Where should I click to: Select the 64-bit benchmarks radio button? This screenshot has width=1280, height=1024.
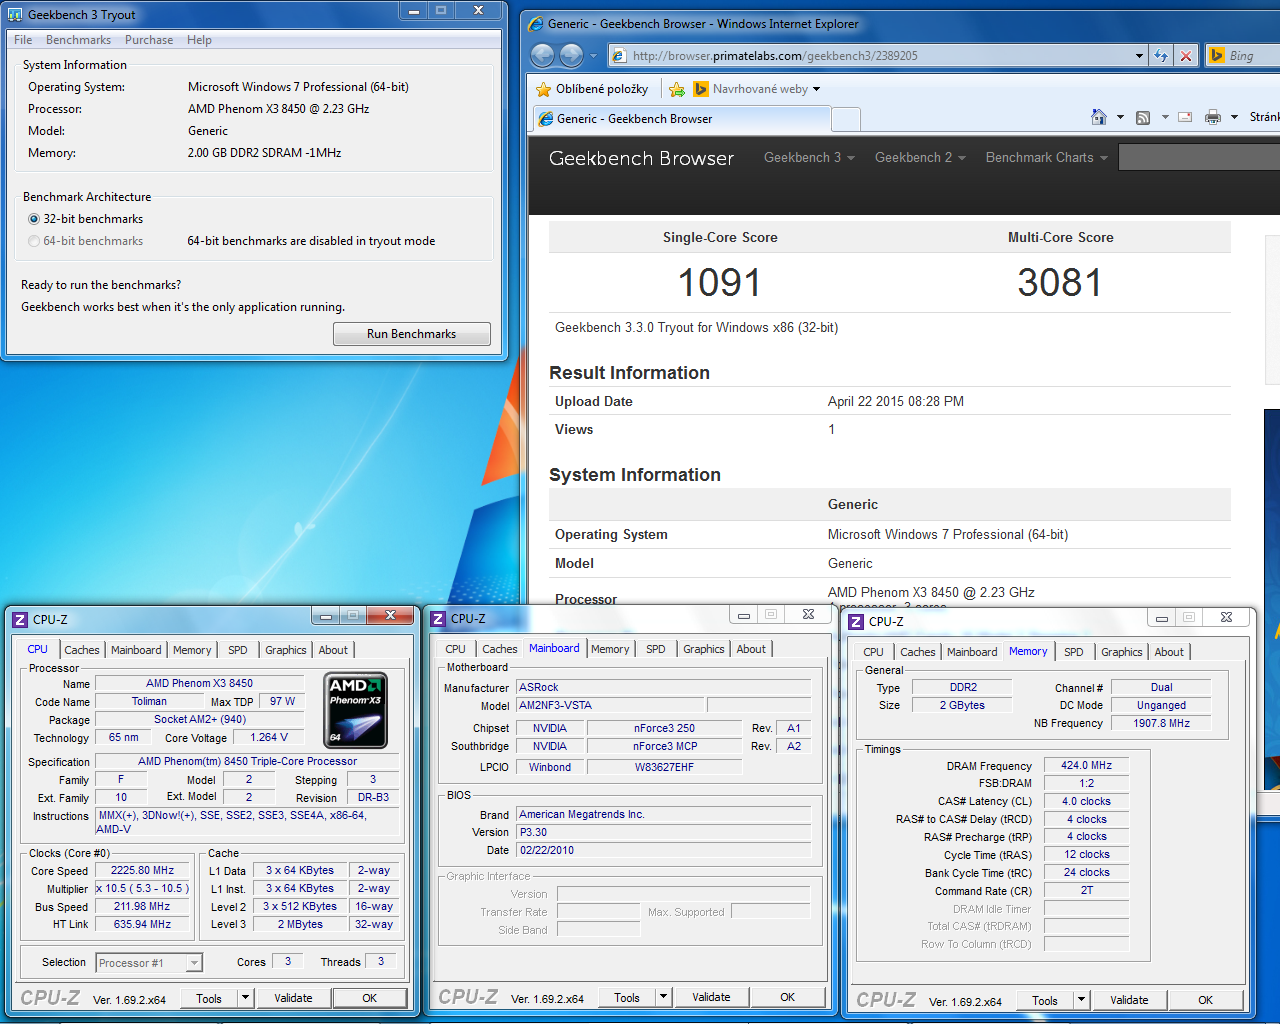click(34, 241)
